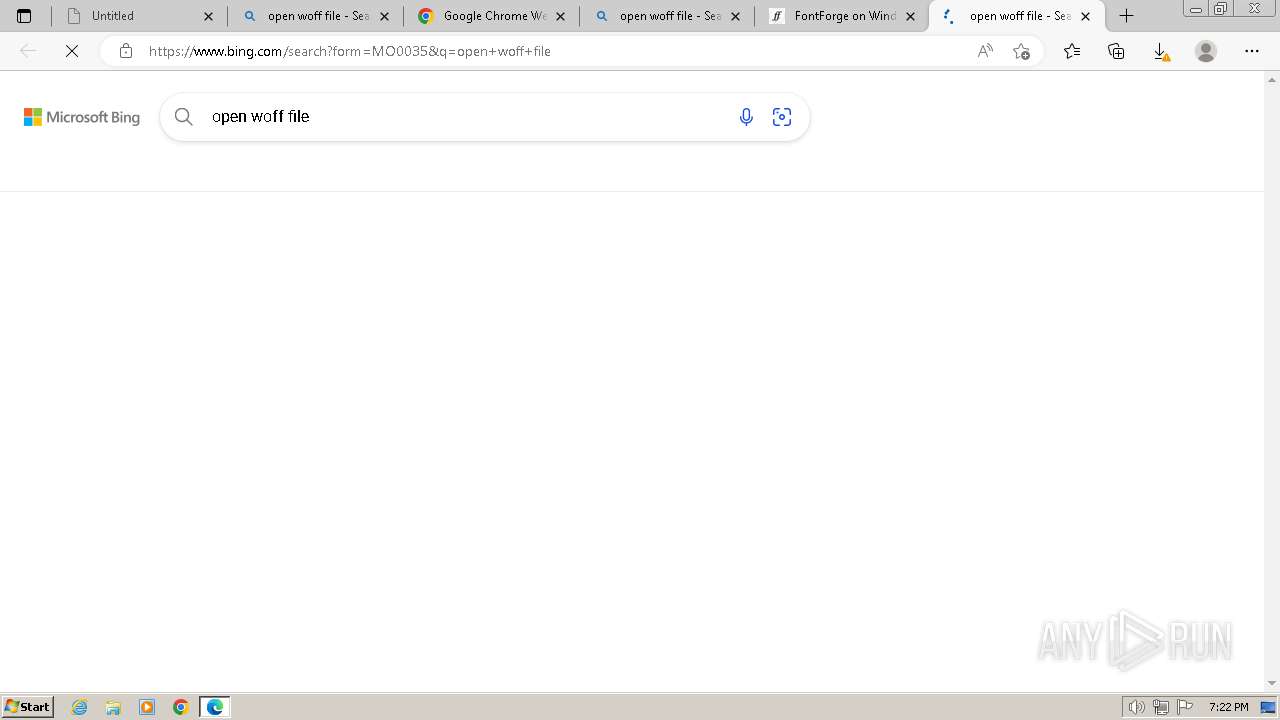This screenshot has width=1280, height=720.
Task: Stop loading the page
Action: coord(72,51)
